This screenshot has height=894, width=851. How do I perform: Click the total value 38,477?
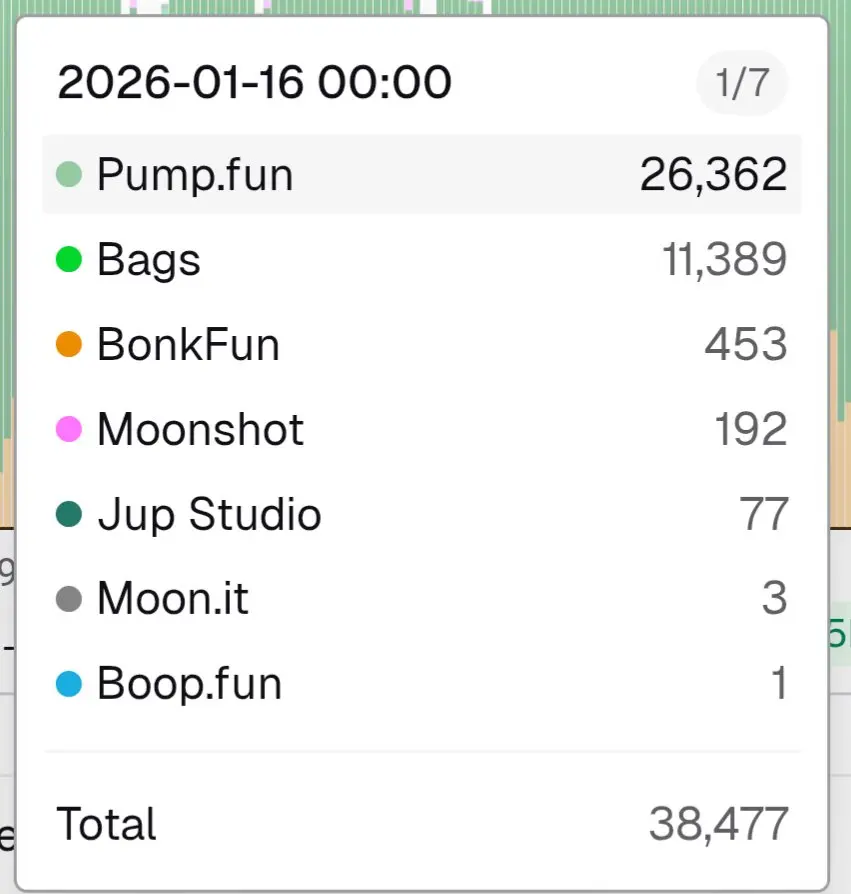click(x=718, y=825)
